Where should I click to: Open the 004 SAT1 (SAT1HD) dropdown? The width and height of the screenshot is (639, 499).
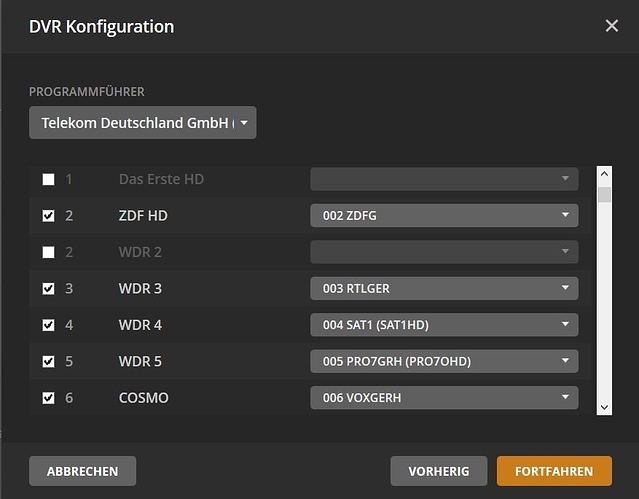pos(444,325)
